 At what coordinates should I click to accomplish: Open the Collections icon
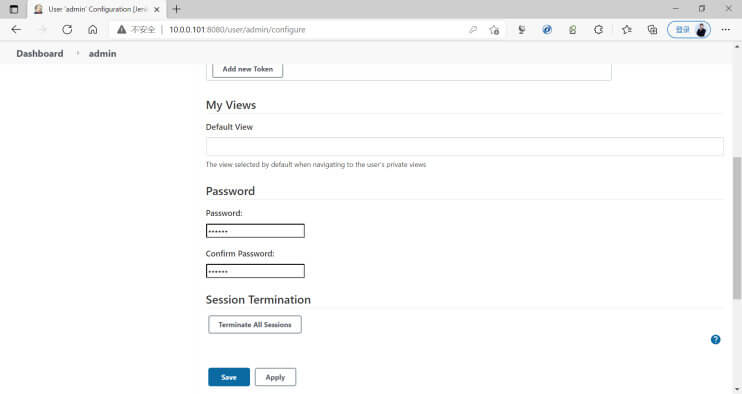[652, 29]
